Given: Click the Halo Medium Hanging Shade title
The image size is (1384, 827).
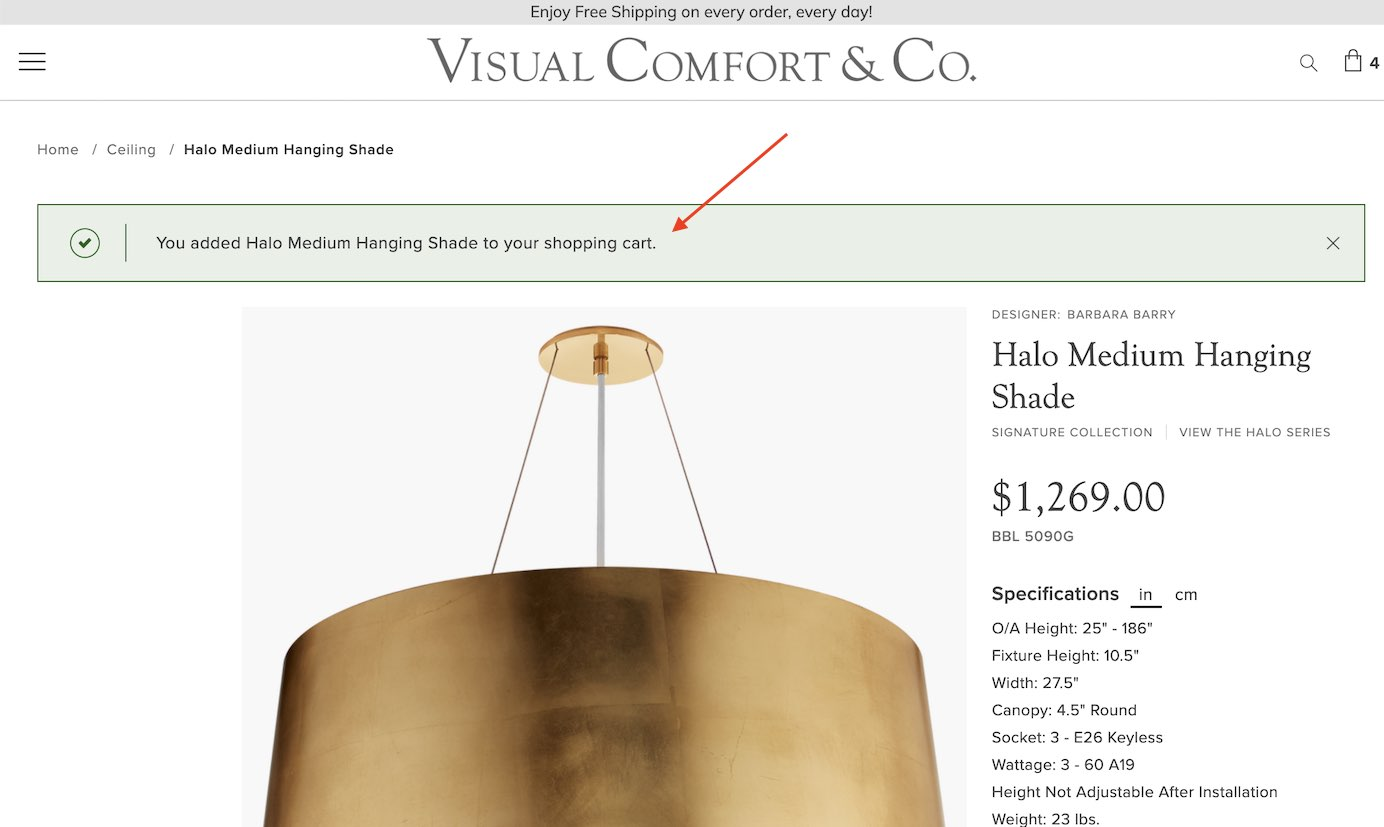Looking at the screenshot, I should [1151, 375].
